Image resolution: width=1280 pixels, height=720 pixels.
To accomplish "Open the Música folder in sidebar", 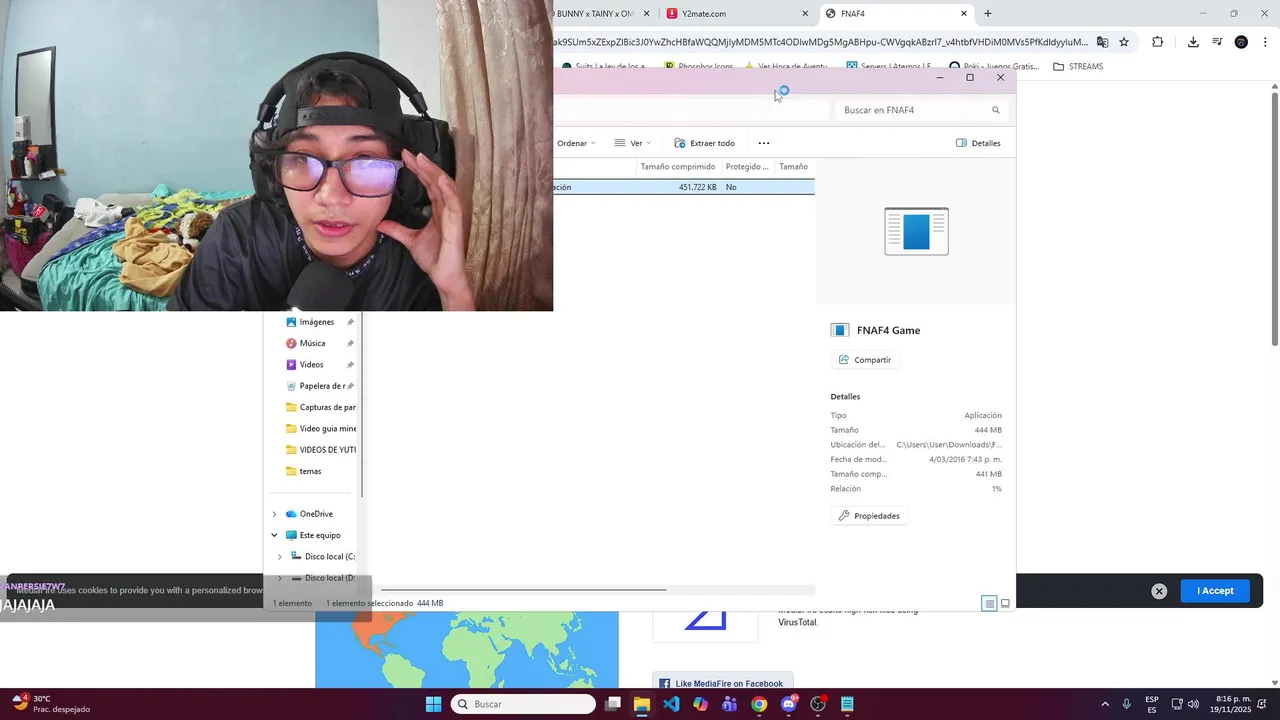I will point(310,343).
